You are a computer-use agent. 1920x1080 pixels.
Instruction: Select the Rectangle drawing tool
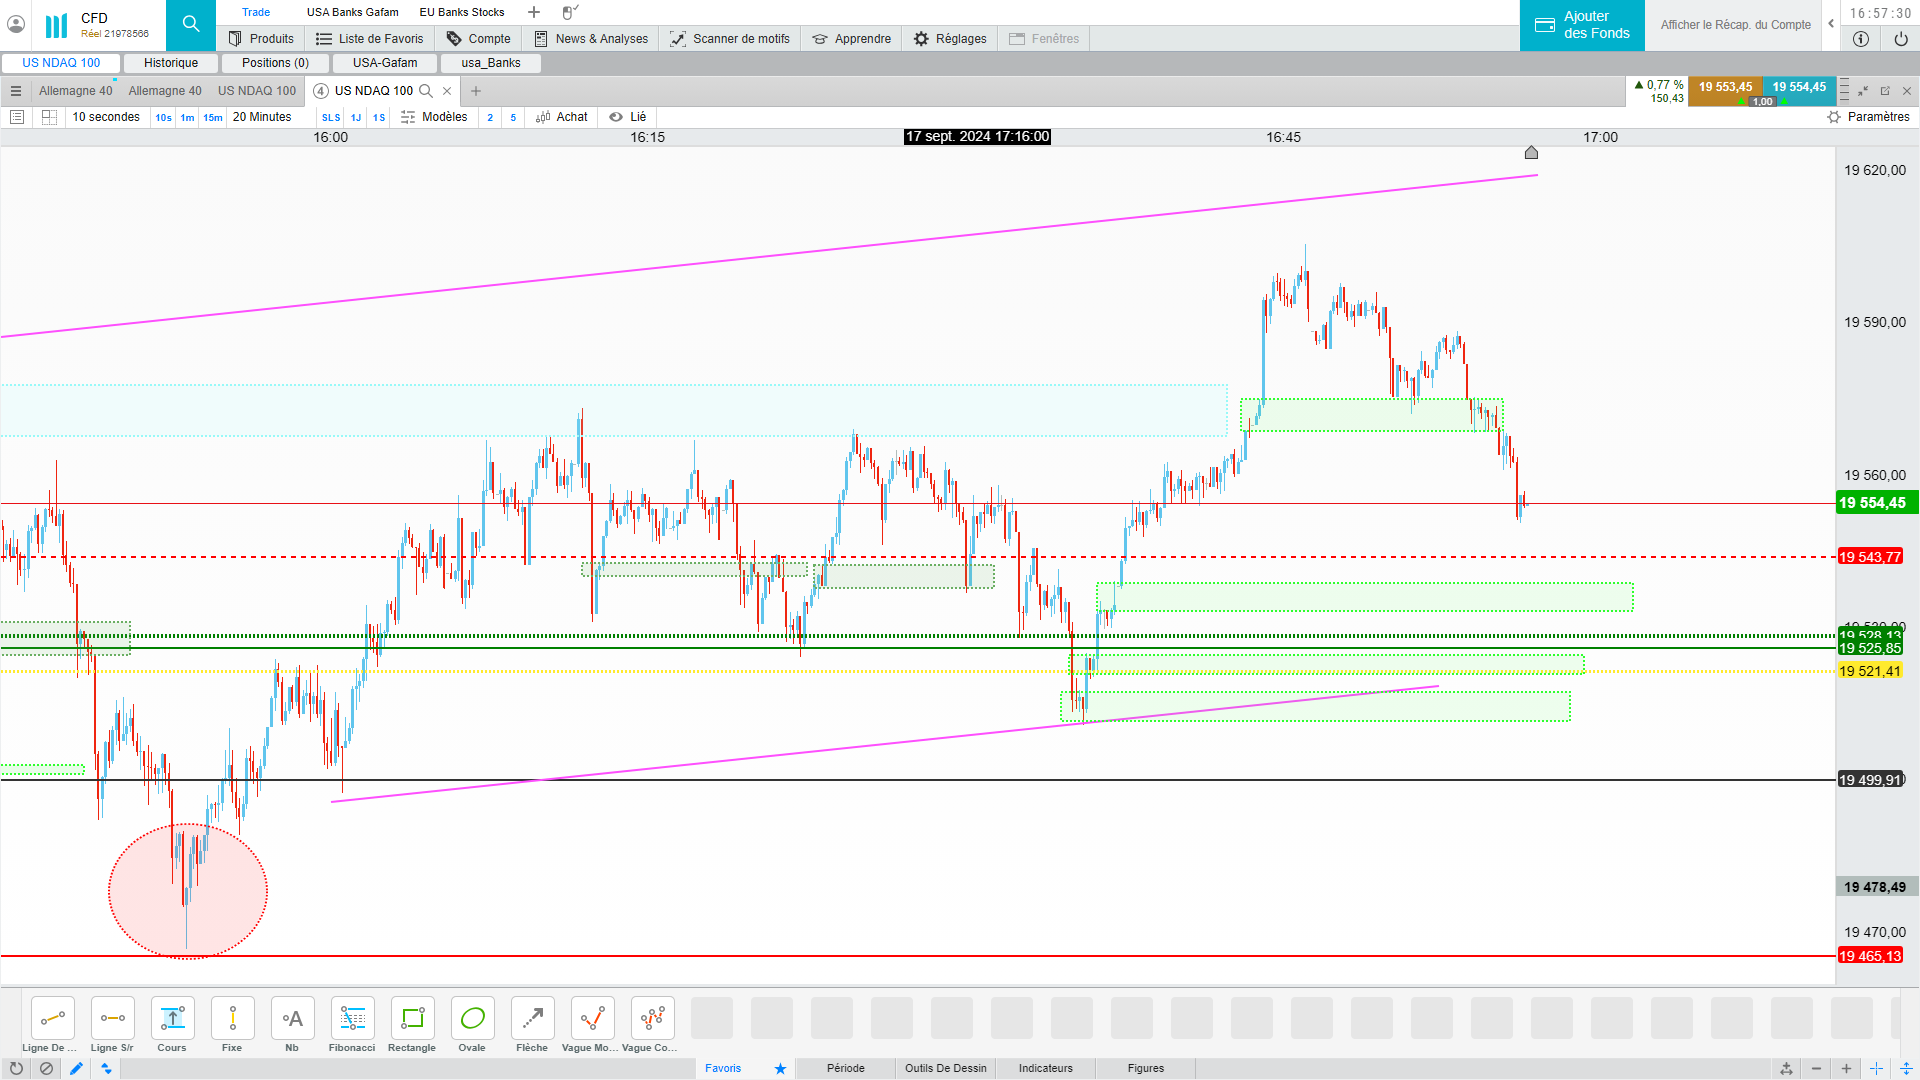412,1019
